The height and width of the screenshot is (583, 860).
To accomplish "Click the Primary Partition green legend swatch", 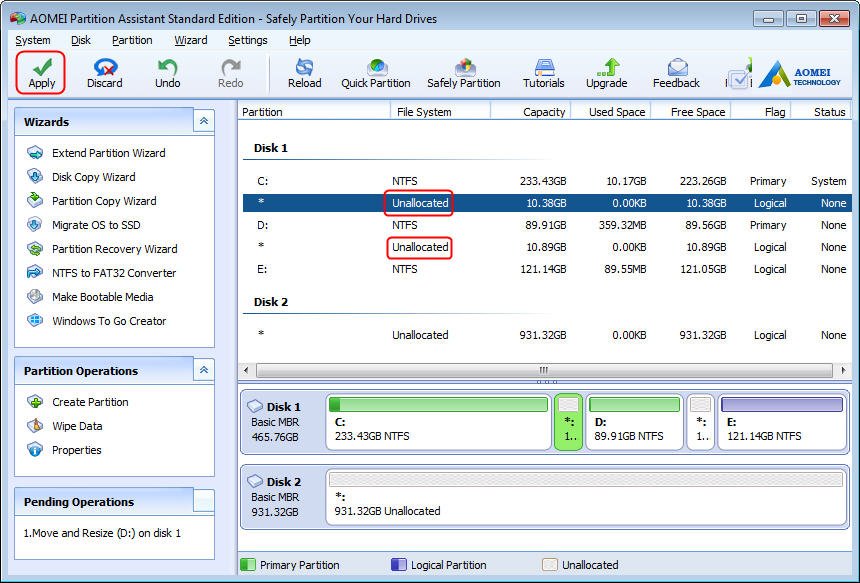I will pos(248,565).
